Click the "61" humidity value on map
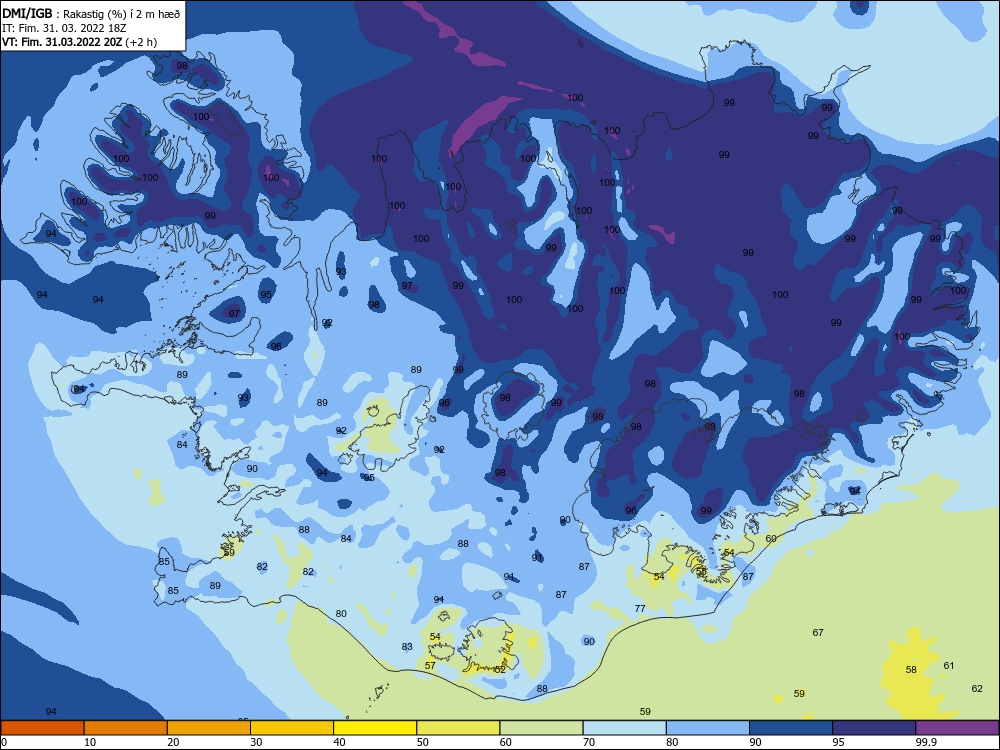The width and height of the screenshot is (1000, 750). tap(949, 666)
